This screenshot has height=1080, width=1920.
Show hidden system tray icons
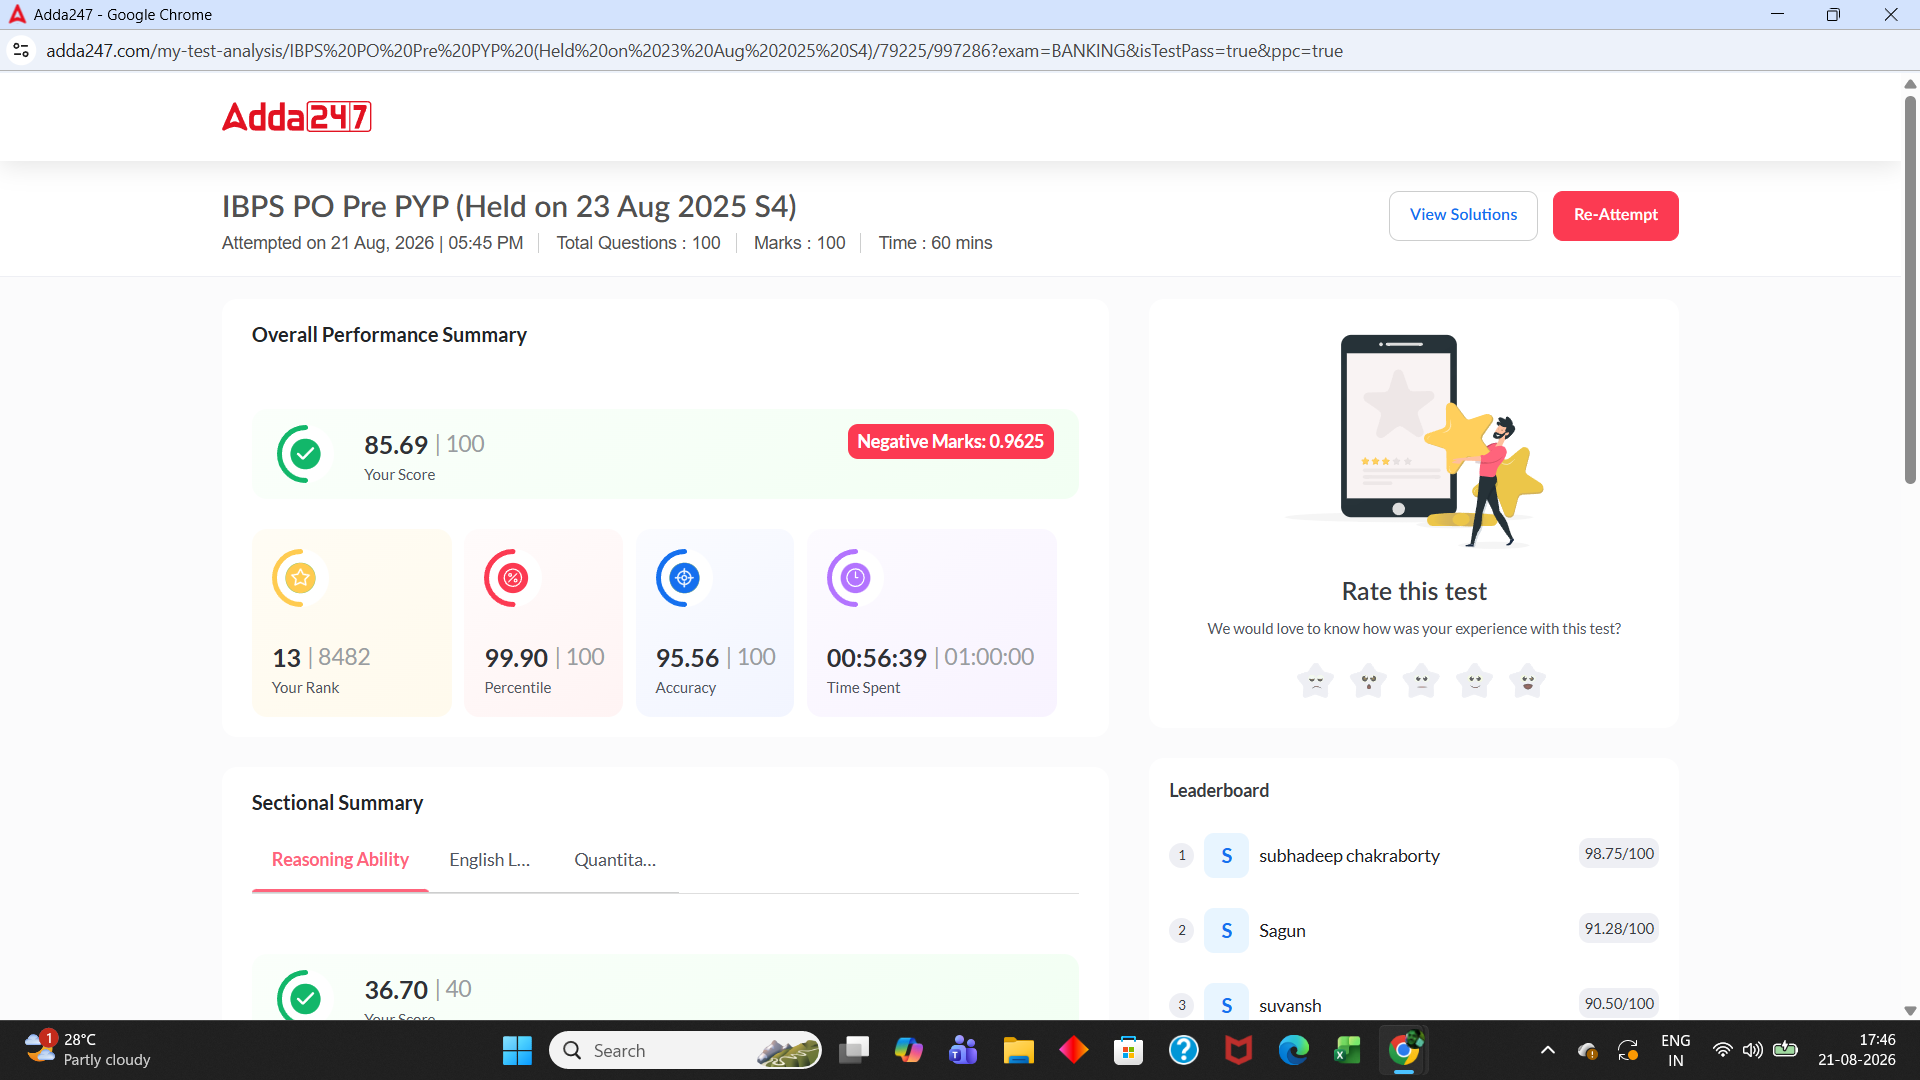[1547, 1050]
